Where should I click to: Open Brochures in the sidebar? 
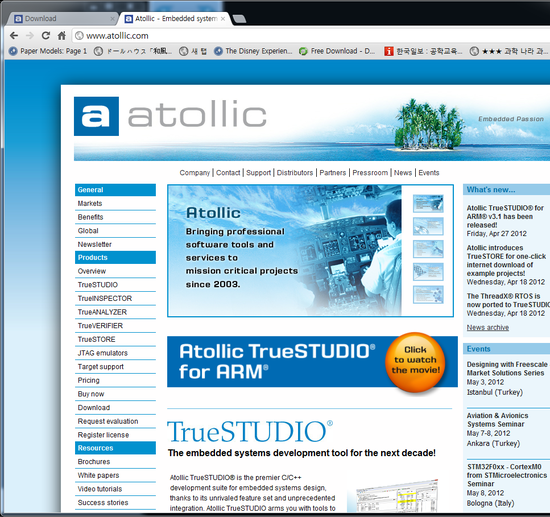(x=94, y=462)
